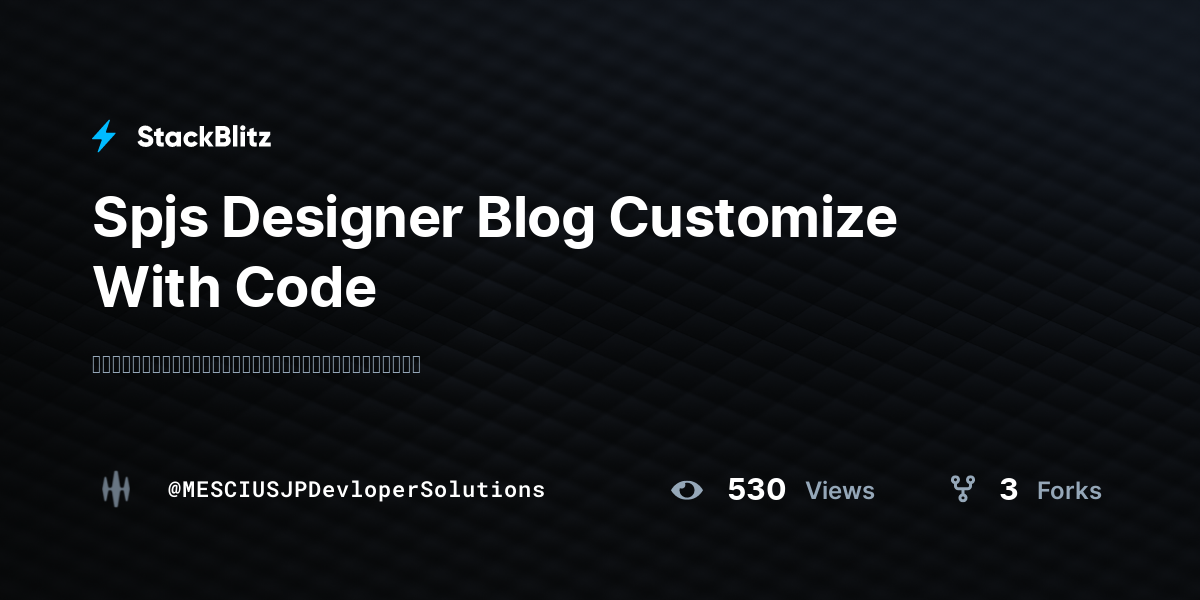Image resolution: width=1200 pixels, height=600 pixels.
Task: Select the fork count number 3
Action: pyautogui.click(x=1009, y=490)
